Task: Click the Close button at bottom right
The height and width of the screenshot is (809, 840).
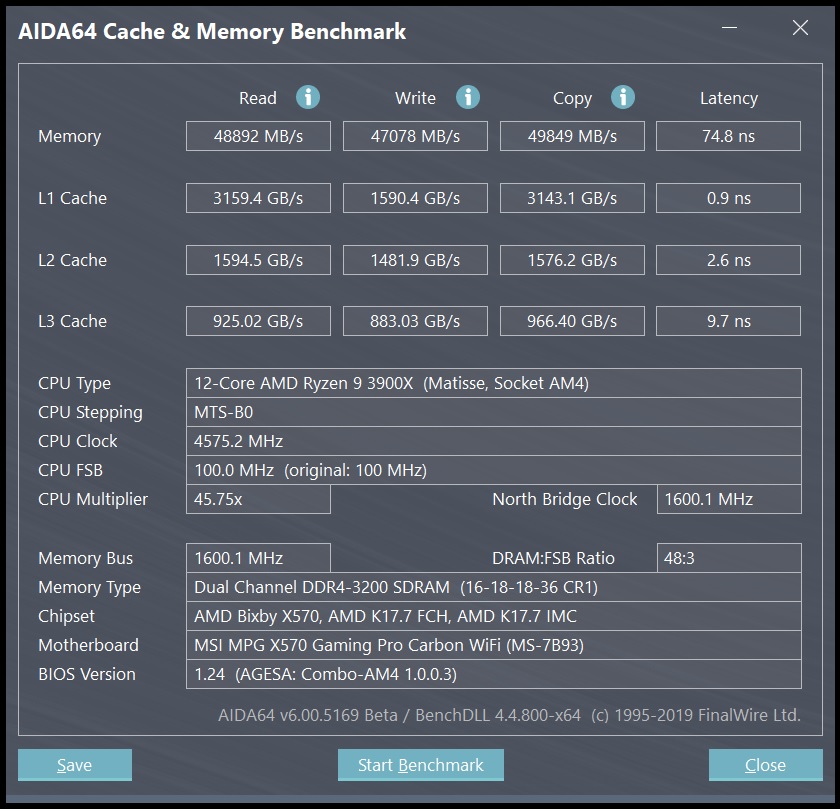Action: pyautogui.click(x=765, y=765)
